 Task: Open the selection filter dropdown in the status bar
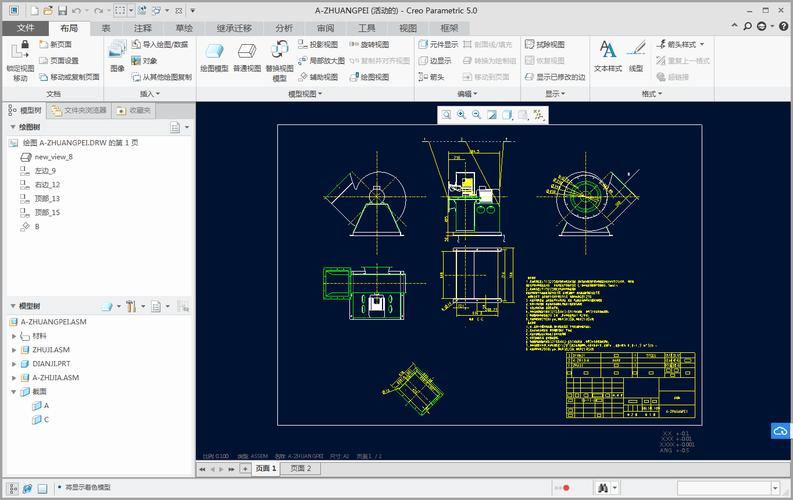tap(775, 488)
